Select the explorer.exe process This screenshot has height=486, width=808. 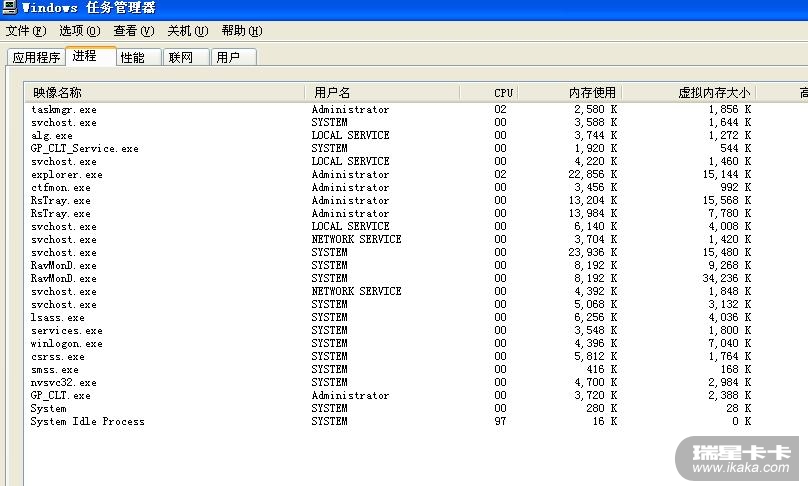[x=66, y=175]
